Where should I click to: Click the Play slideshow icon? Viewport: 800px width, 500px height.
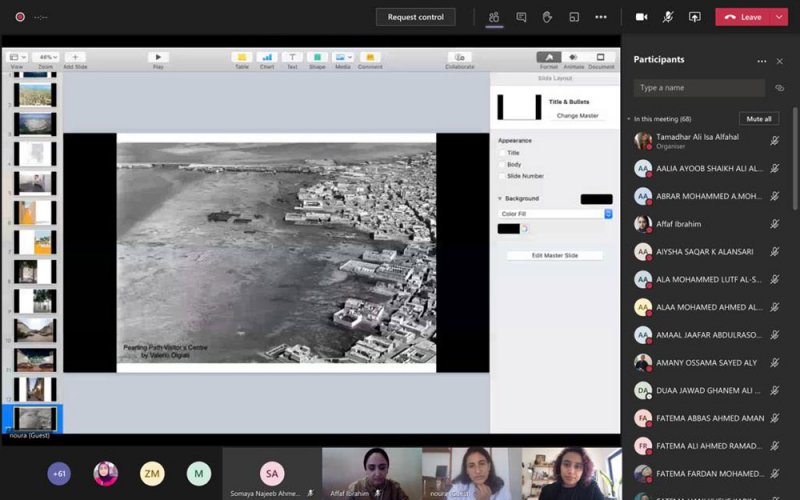[158, 57]
